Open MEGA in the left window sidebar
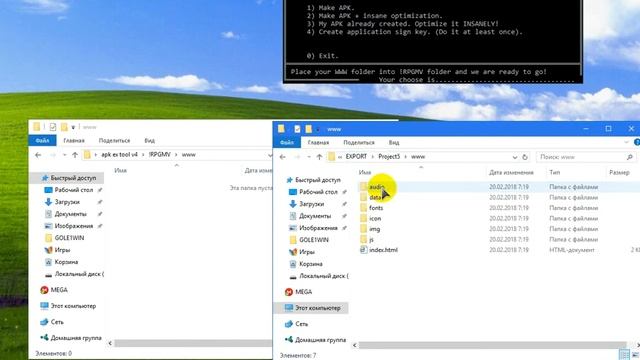Viewport: 640px width, 360px height. 54,290
